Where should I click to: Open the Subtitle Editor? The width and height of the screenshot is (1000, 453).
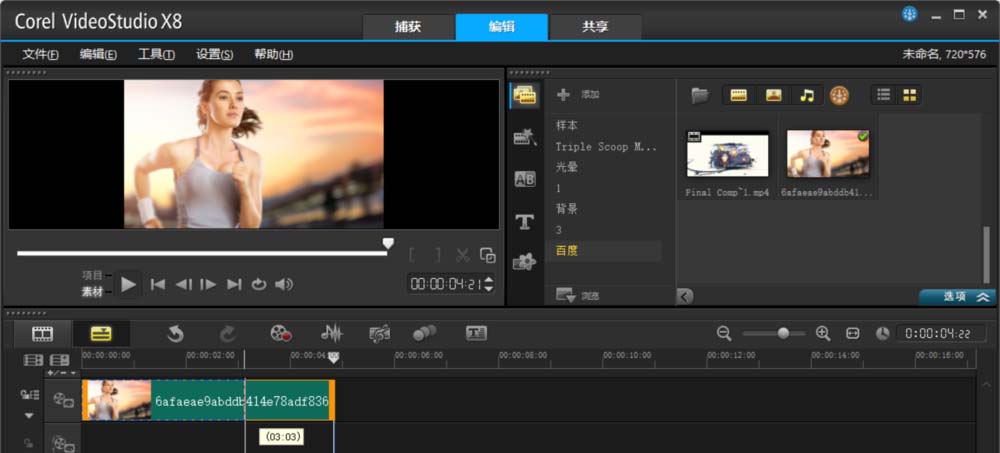pyautogui.click(x=476, y=333)
